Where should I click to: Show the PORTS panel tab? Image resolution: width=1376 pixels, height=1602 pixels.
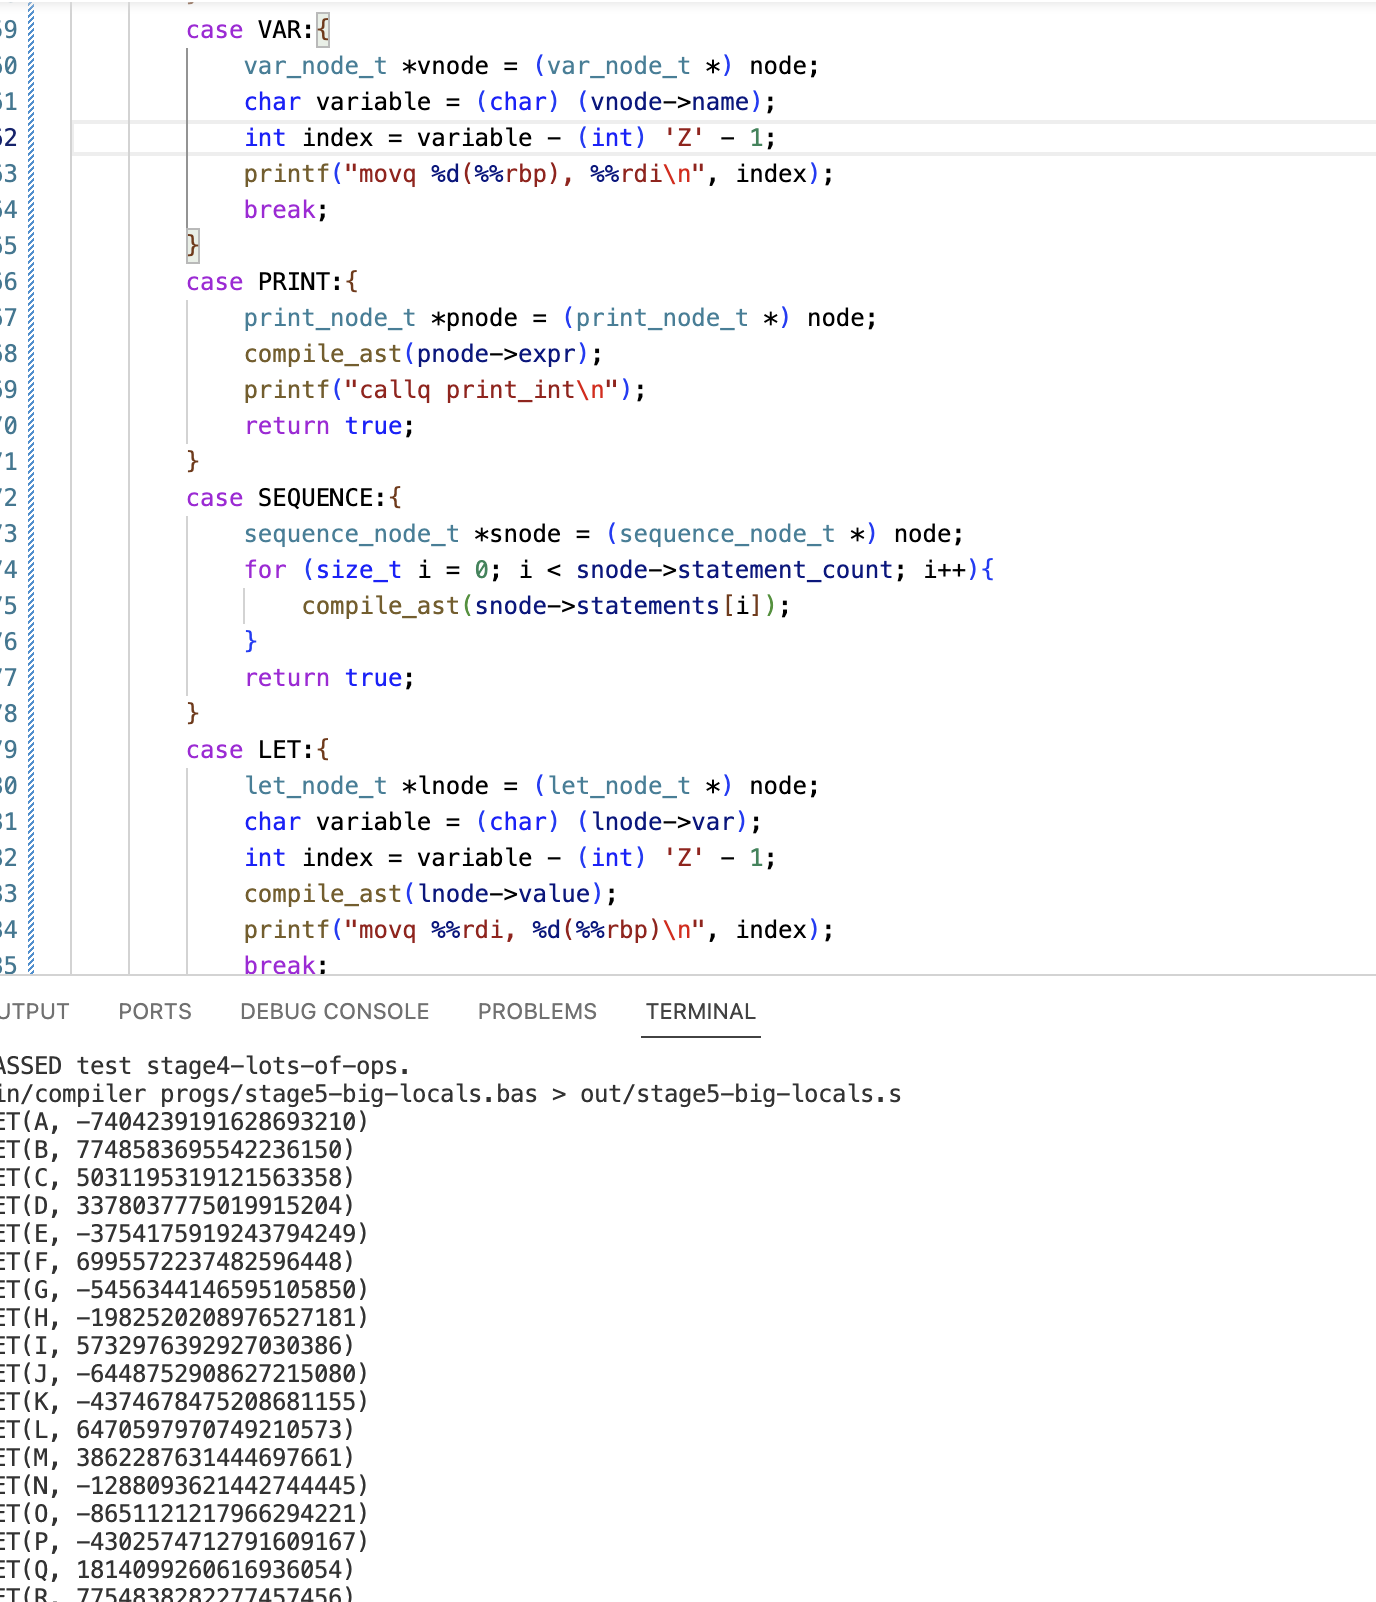pyautogui.click(x=155, y=1011)
